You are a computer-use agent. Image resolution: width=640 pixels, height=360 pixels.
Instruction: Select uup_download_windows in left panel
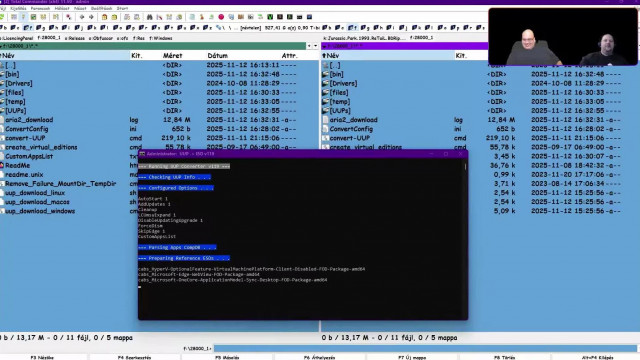click(x=40, y=211)
